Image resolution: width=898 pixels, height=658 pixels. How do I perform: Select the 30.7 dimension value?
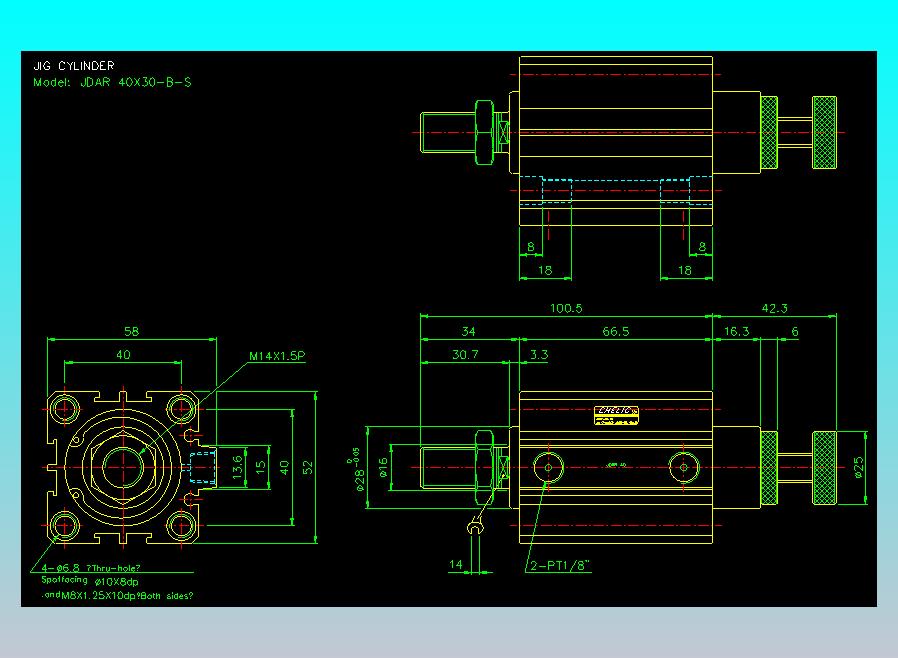click(x=465, y=355)
